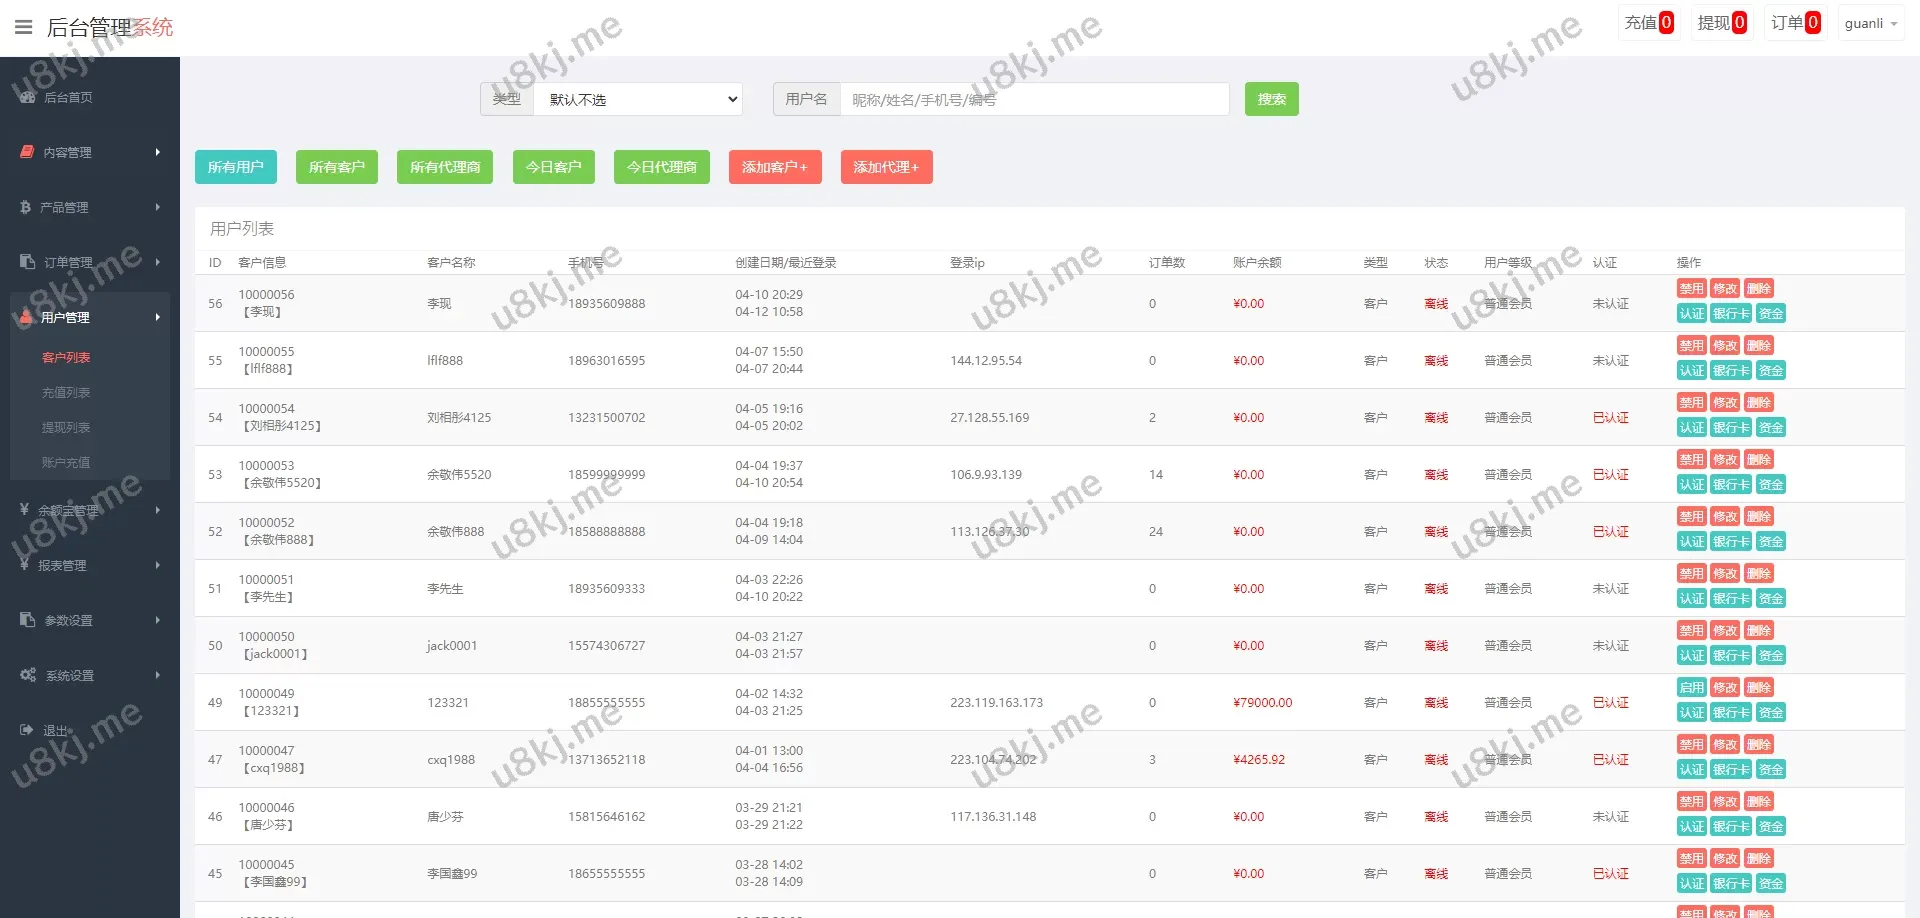This screenshot has height=918, width=1920.
Task: Open 充值列表 in the sidebar submenu
Action: [66, 393]
